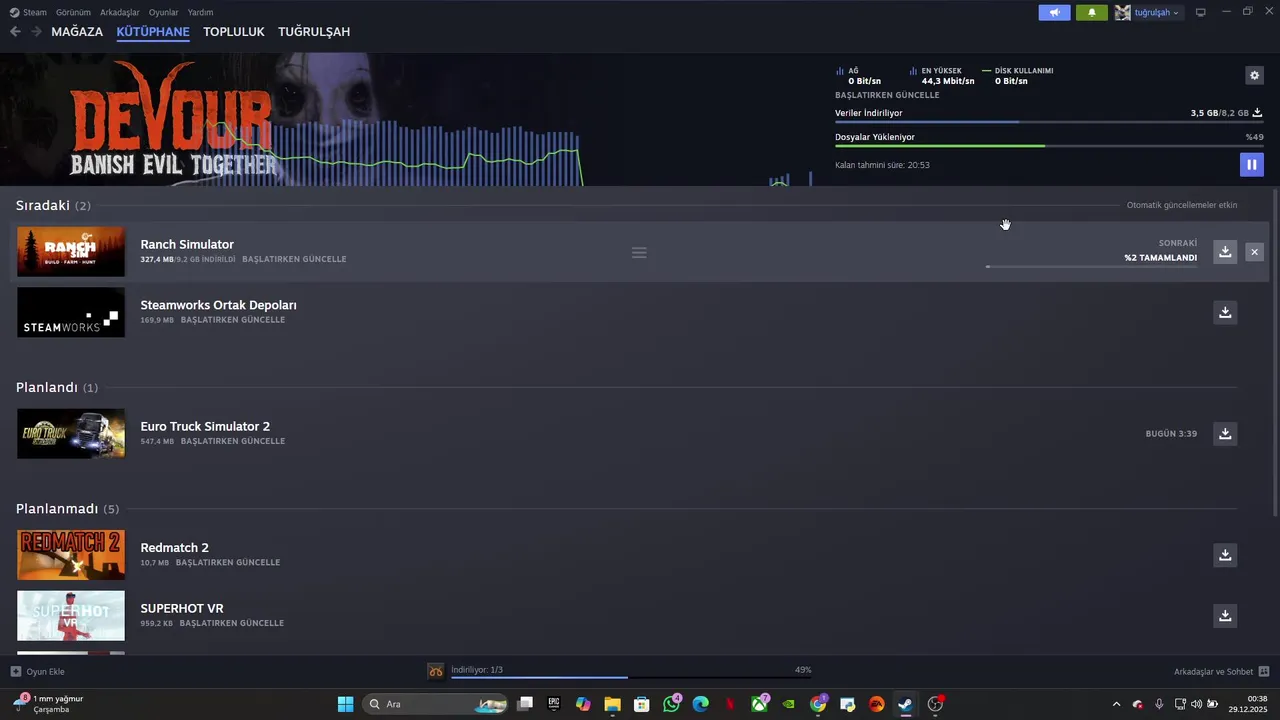Show hidden system tray icons chevron
The height and width of the screenshot is (720, 1280).
coord(1116,704)
